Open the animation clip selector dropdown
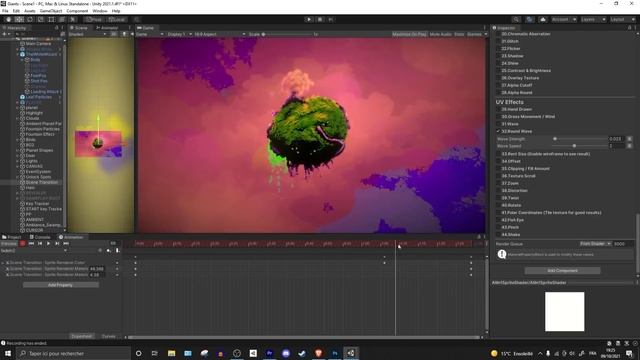 33,250
